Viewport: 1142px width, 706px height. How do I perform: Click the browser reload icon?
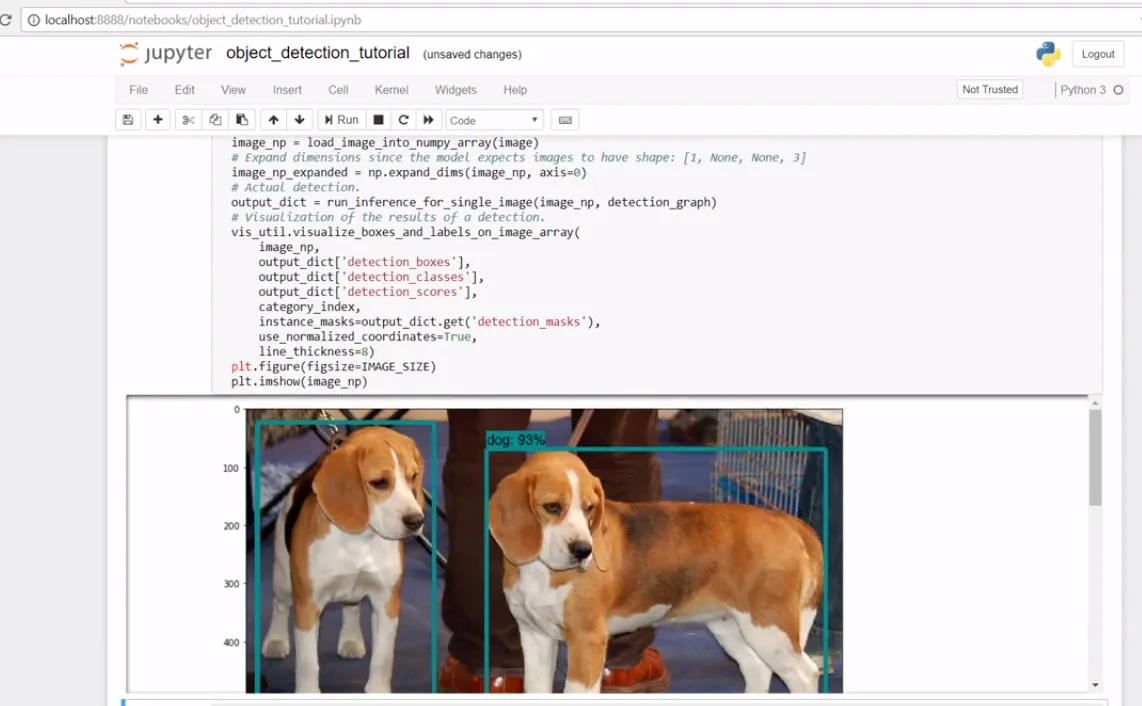click(6, 20)
